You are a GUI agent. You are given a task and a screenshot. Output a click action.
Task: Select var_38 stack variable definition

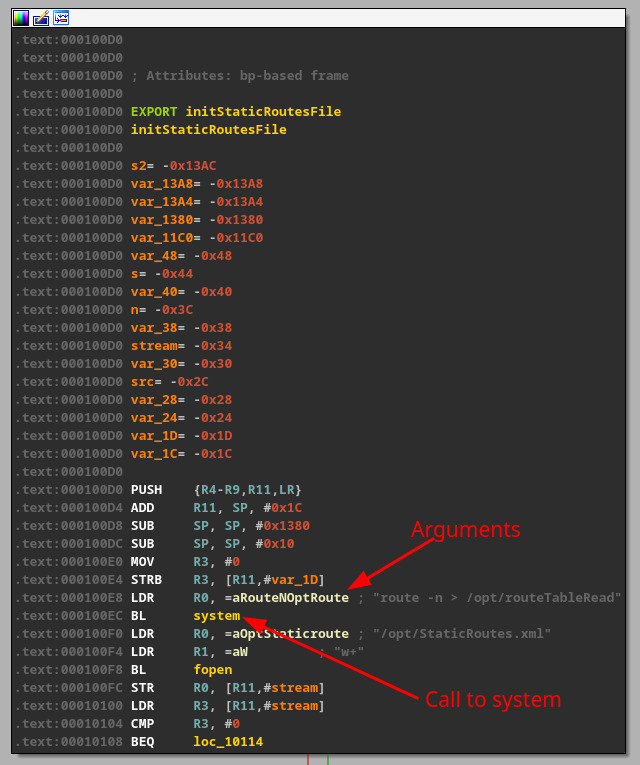tap(181, 328)
